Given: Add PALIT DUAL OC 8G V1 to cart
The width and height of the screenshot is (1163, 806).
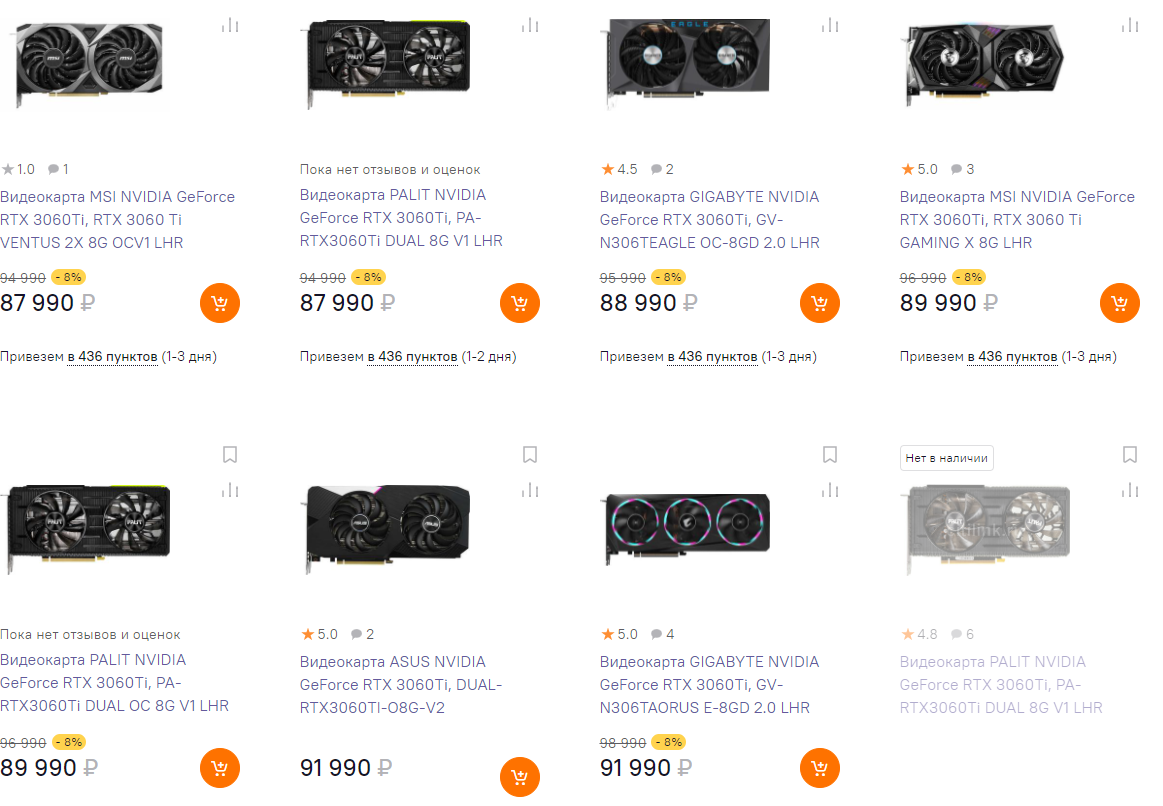Looking at the screenshot, I should [220, 768].
